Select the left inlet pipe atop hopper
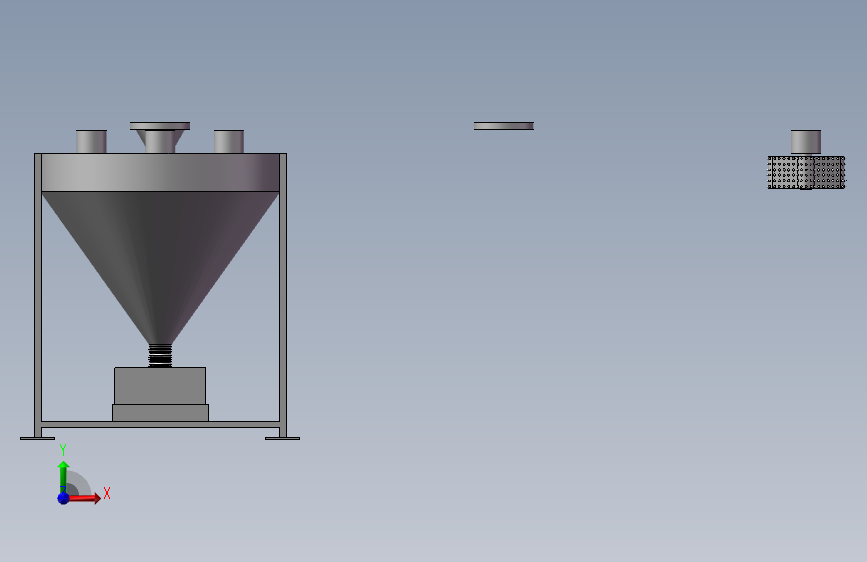 tap(91, 142)
